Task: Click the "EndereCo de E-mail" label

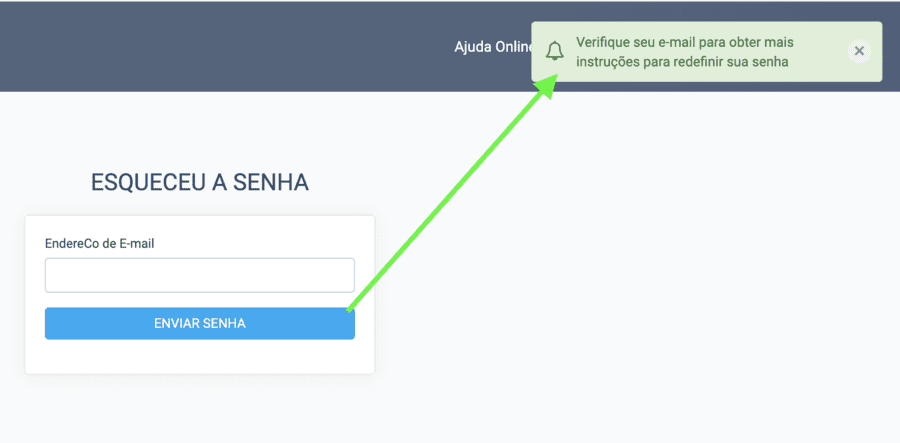Action: coord(99,243)
